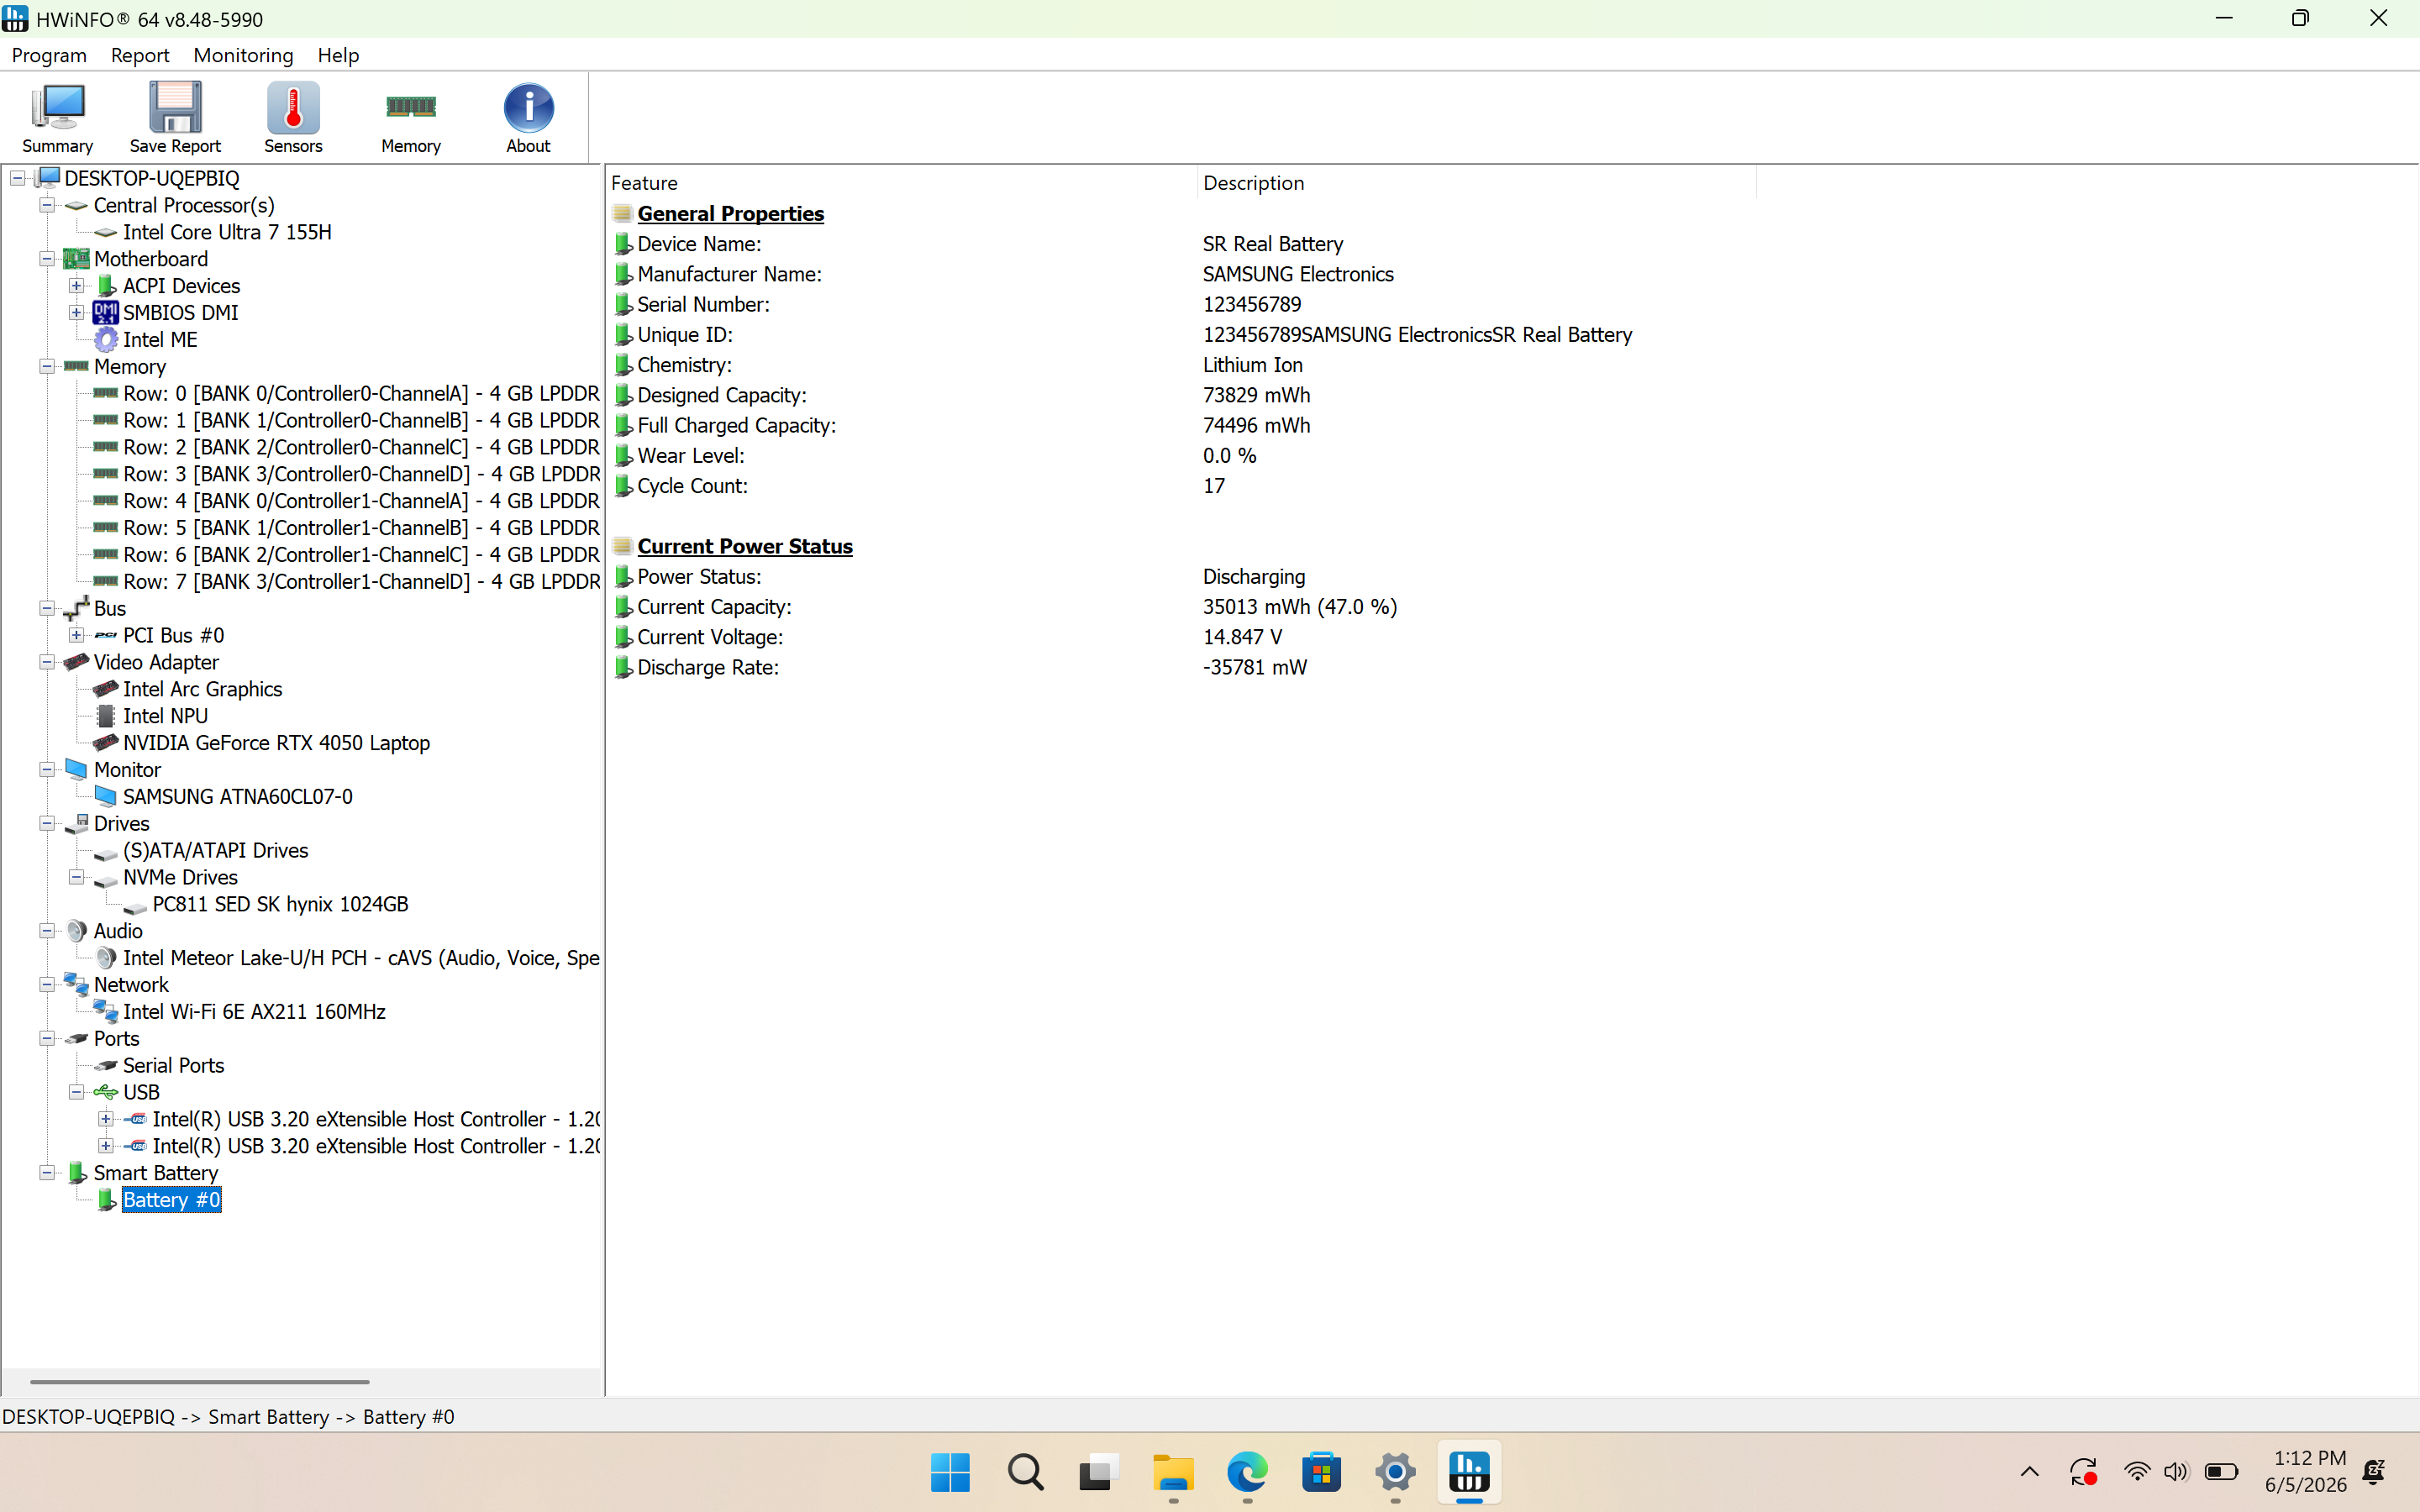Expand the SMBIOS DMI node
Screen dimensions: 2420x1512
point(76,313)
